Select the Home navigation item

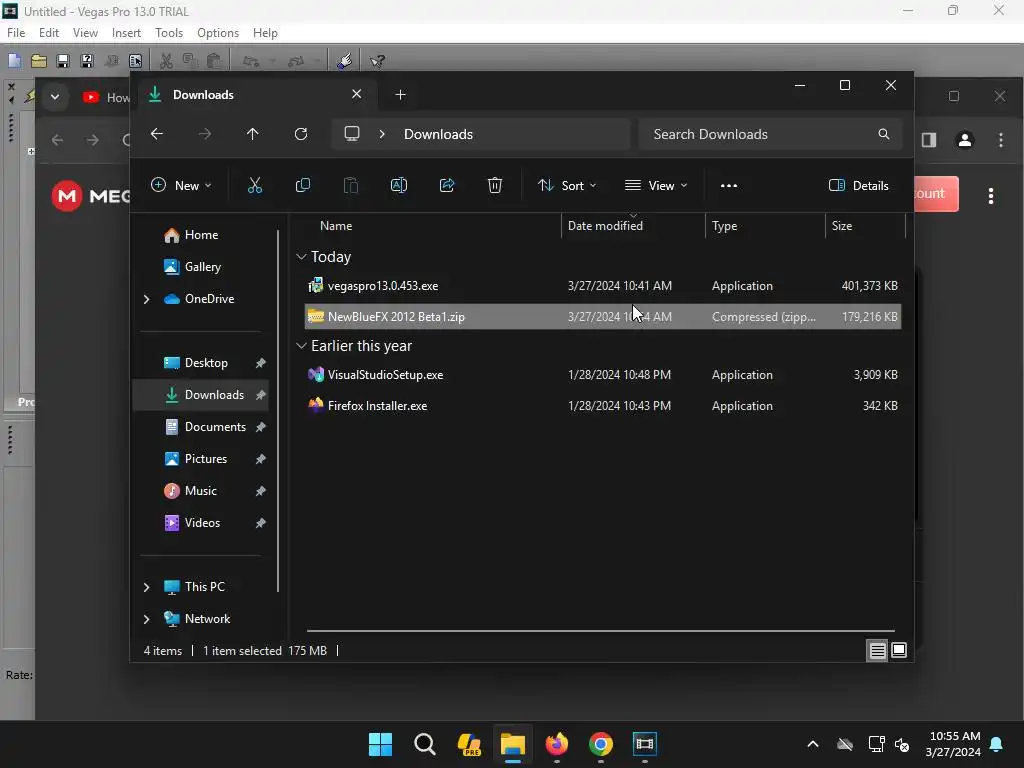coord(200,235)
